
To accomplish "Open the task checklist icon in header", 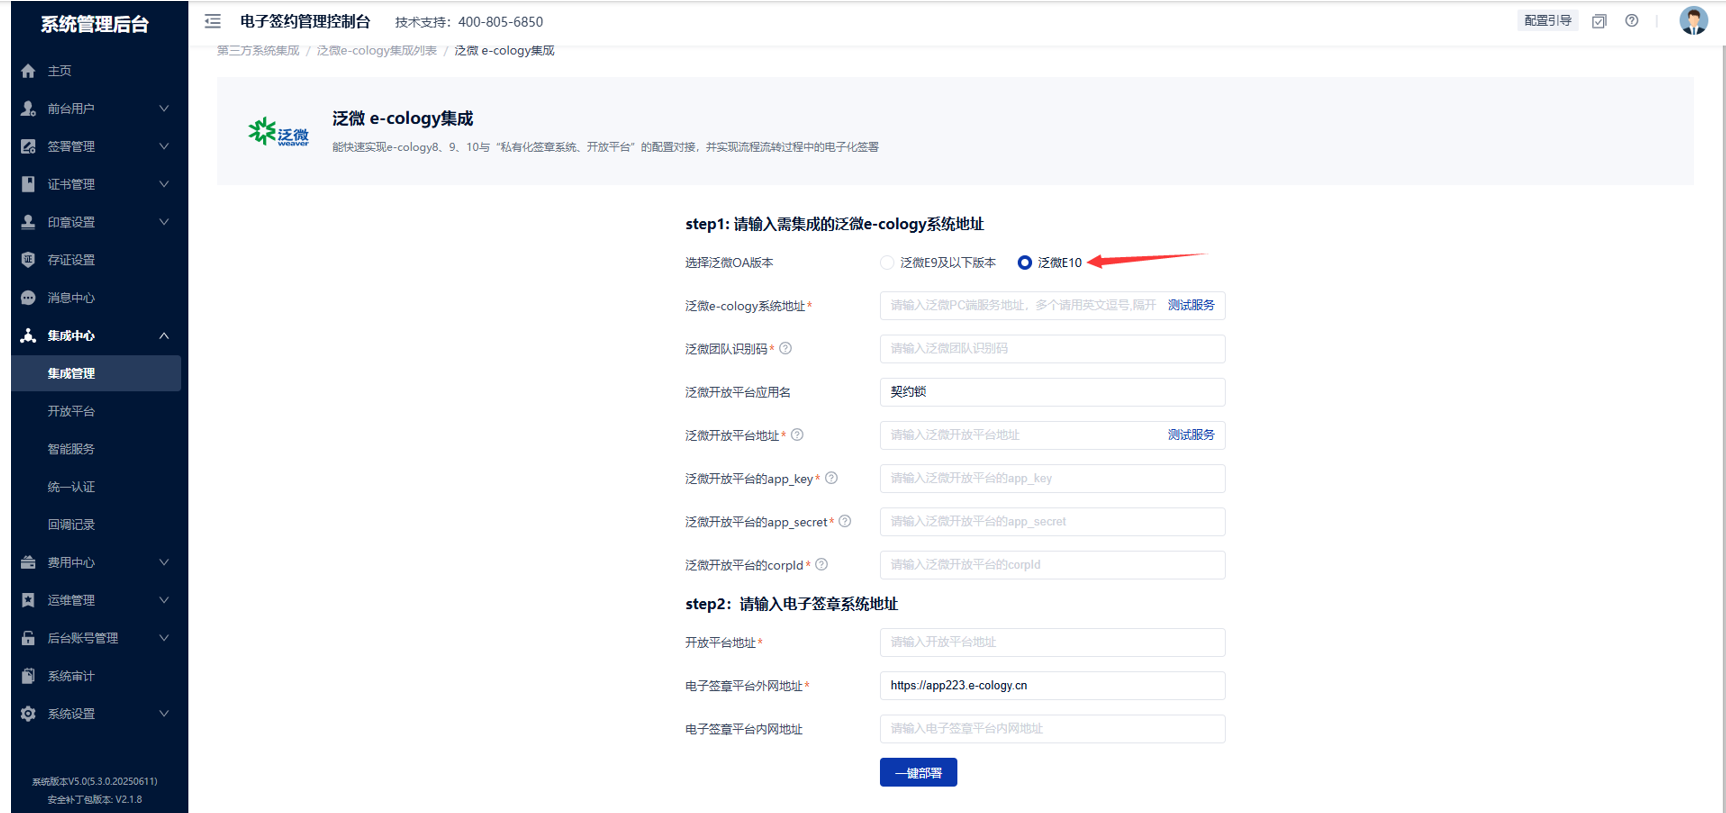I will pyautogui.click(x=1599, y=21).
